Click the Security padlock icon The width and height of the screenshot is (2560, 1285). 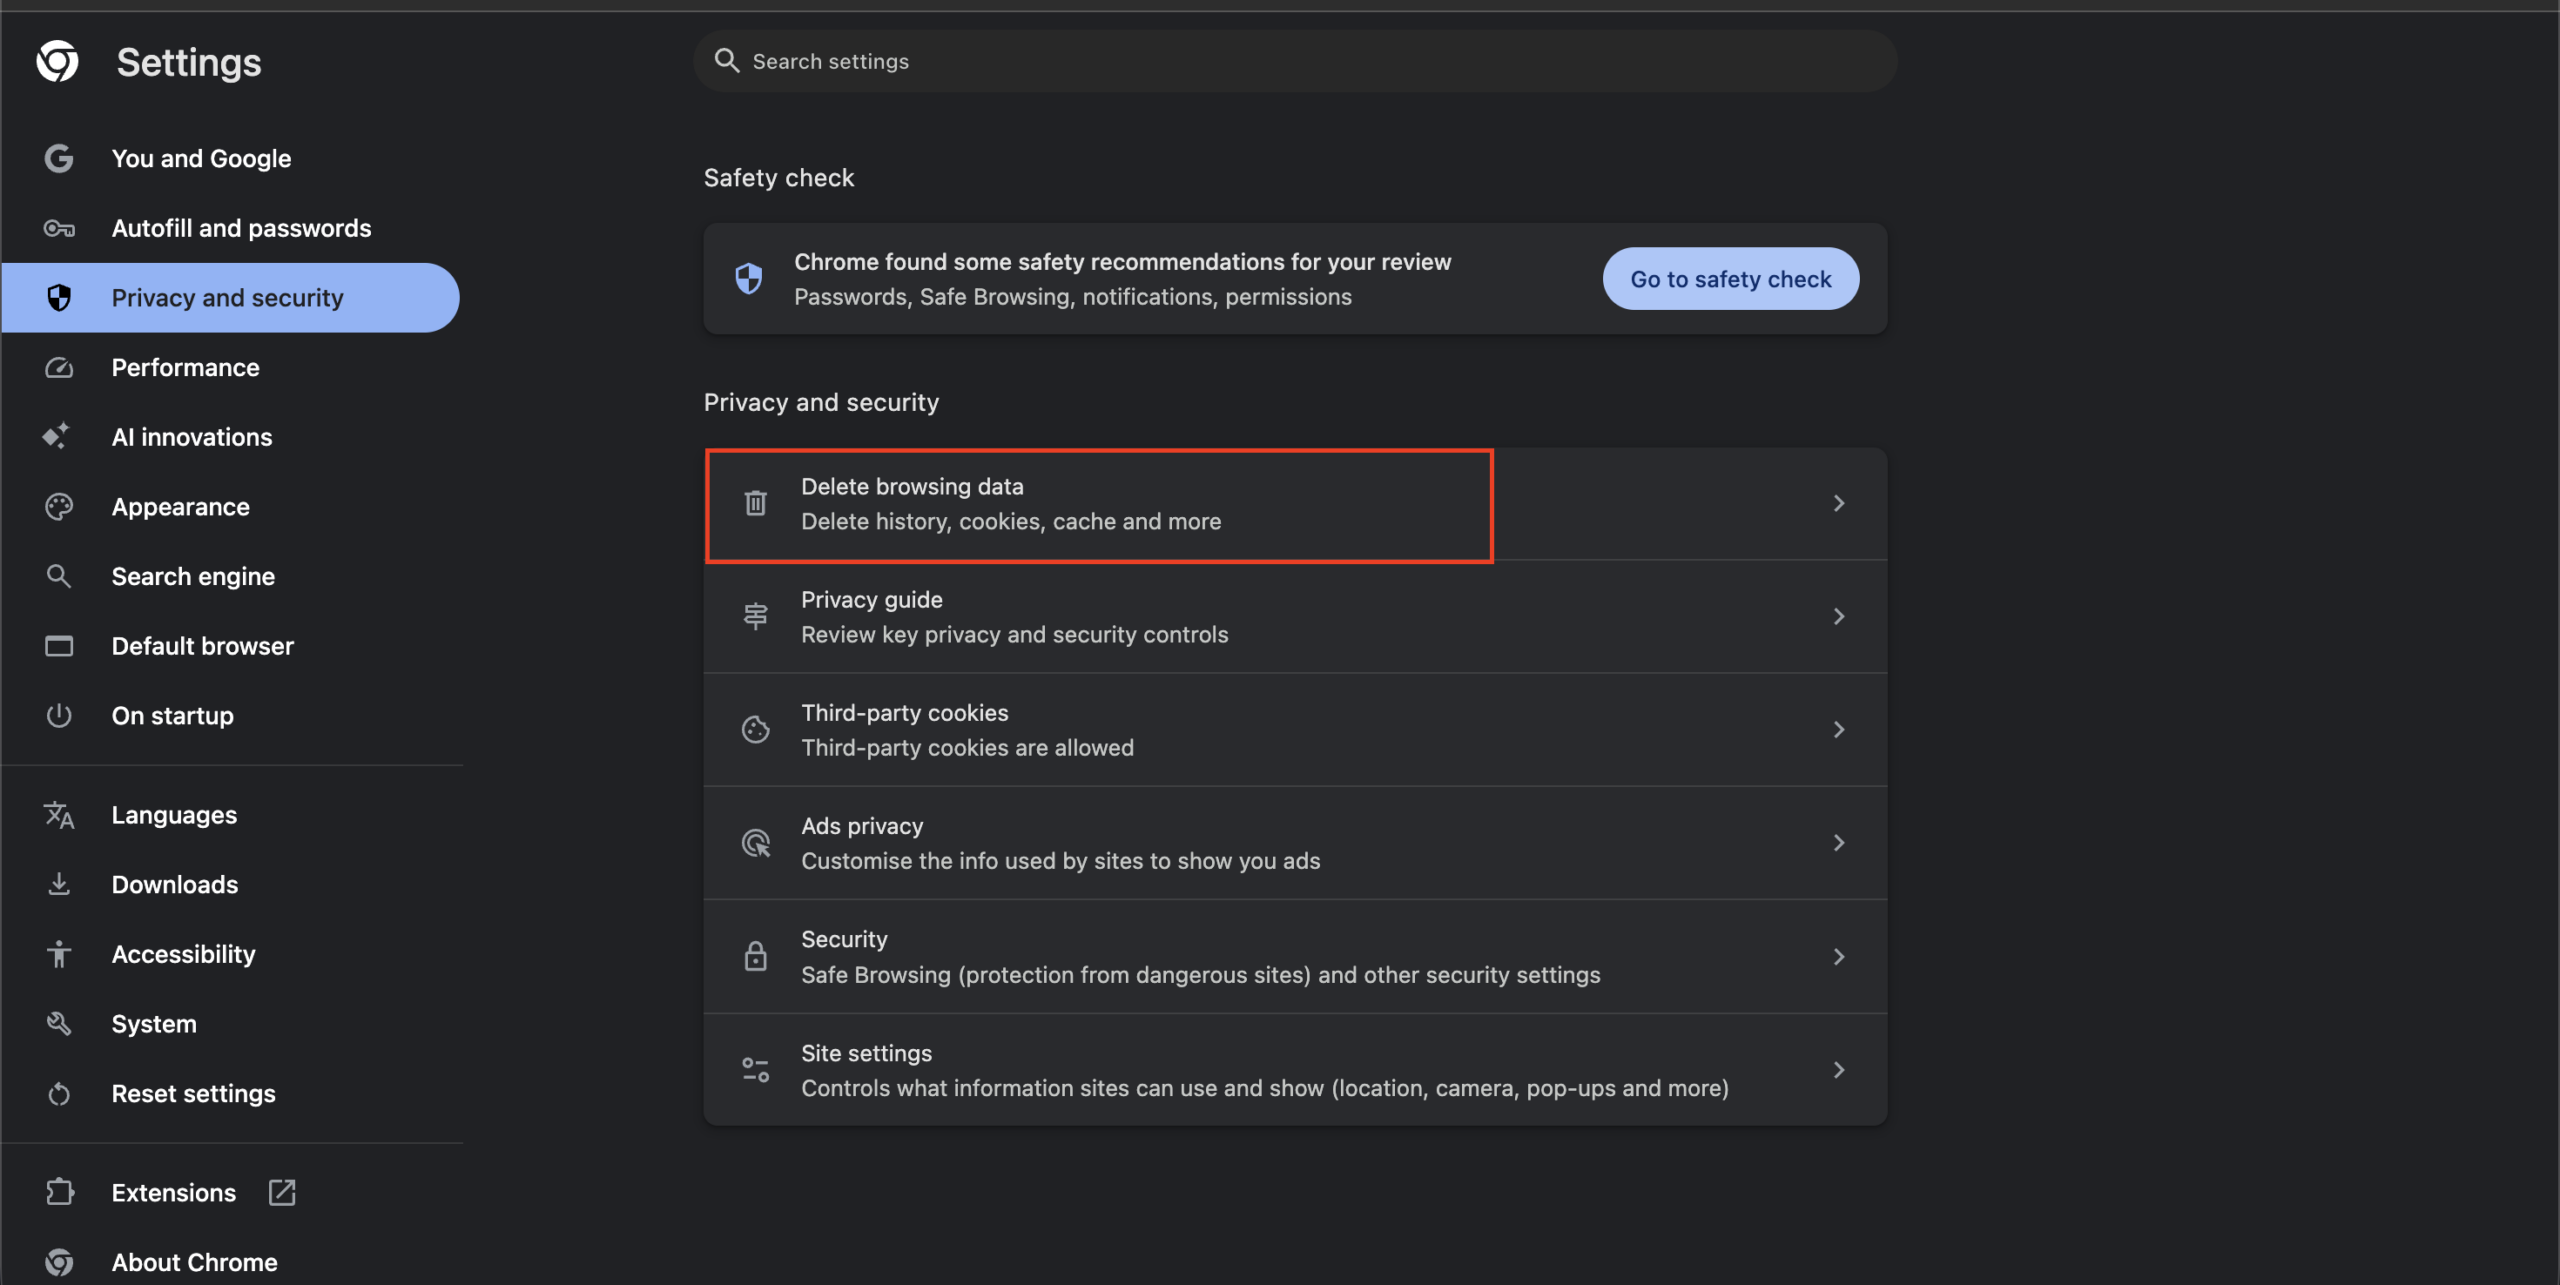coord(755,956)
